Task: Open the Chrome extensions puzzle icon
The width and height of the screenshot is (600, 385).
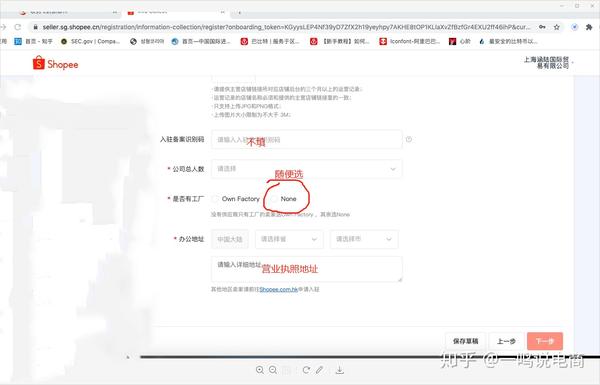Action: pos(589,27)
